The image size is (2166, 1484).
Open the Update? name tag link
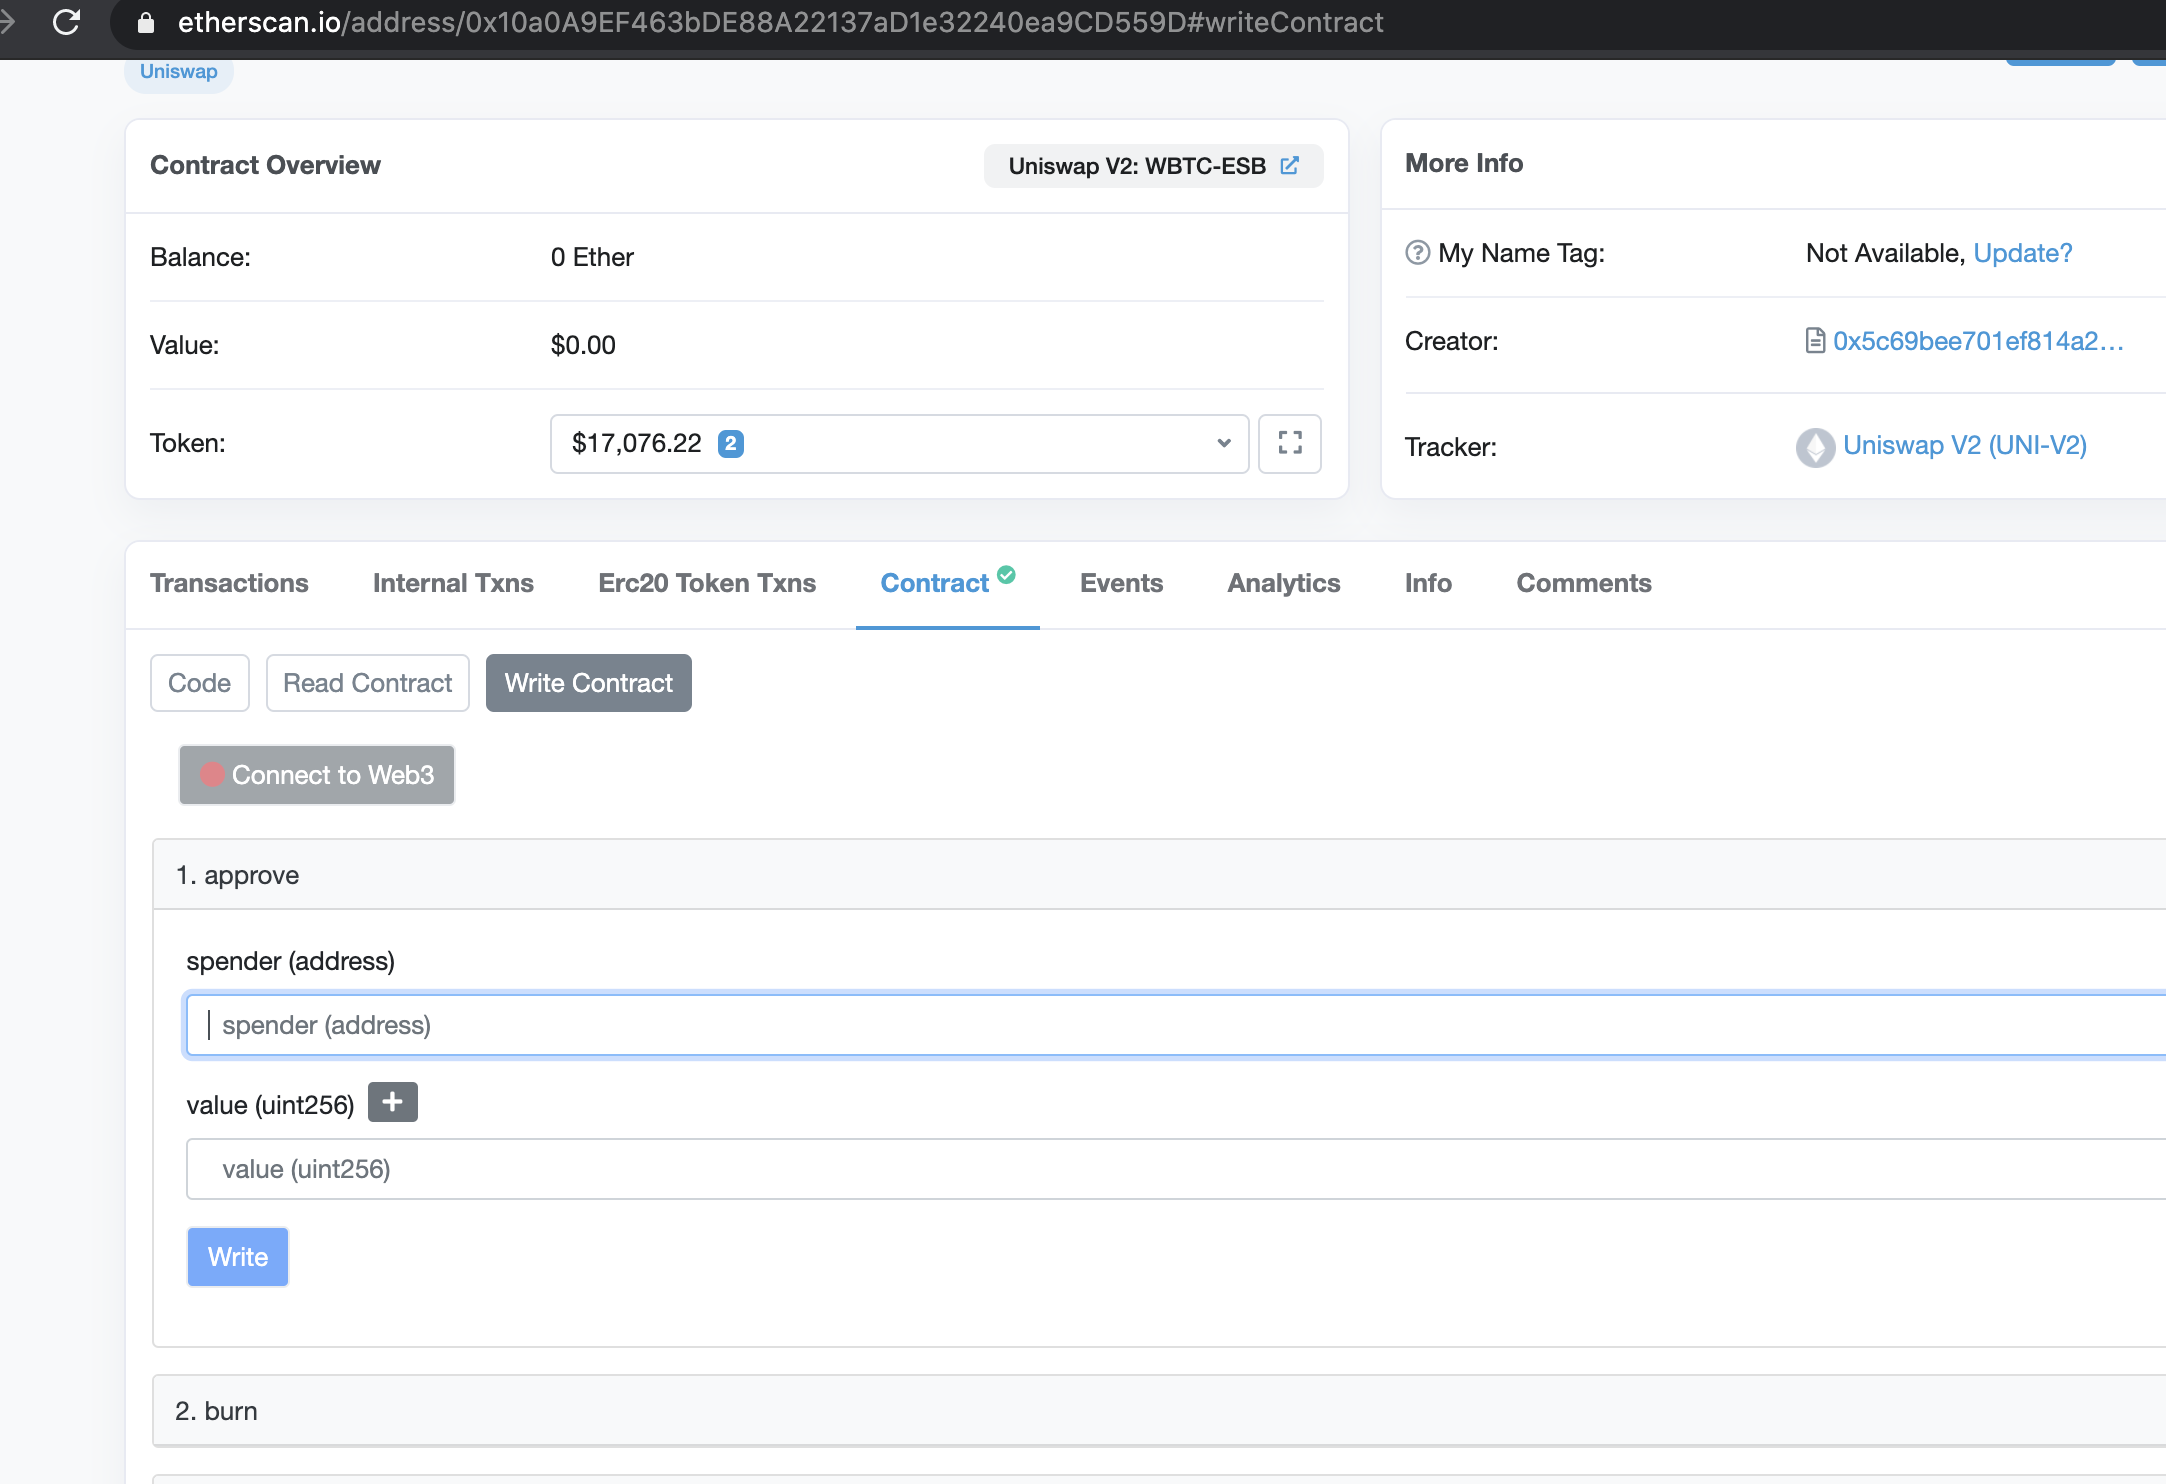pos(2022,253)
